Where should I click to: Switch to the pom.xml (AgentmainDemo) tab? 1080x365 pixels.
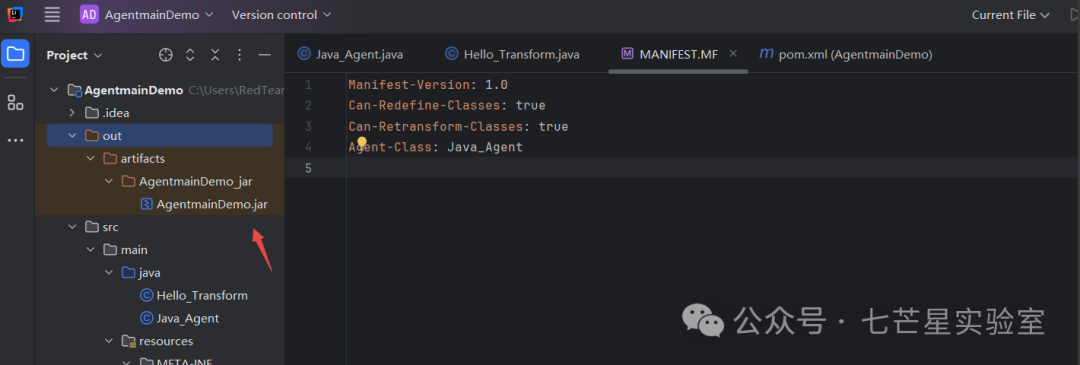coord(846,54)
